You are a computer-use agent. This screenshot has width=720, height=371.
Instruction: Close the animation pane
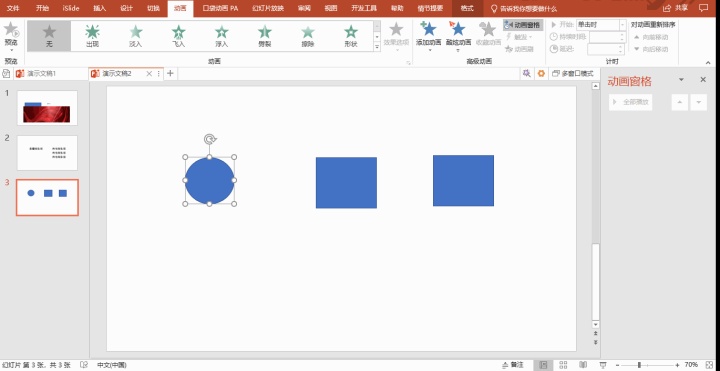703,79
